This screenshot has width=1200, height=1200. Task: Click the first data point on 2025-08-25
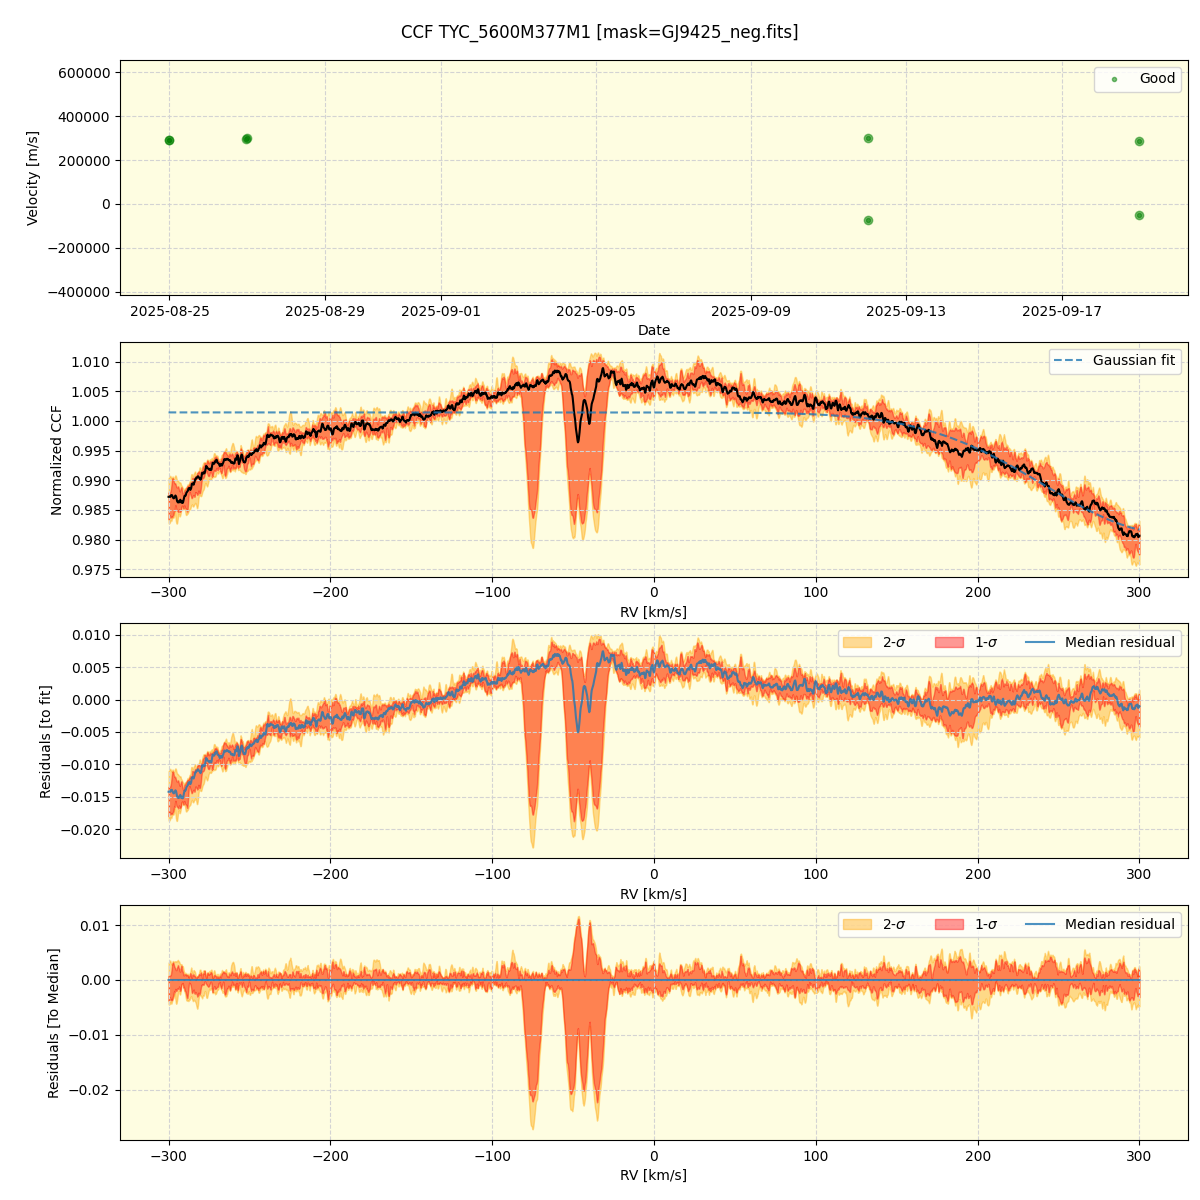point(169,140)
